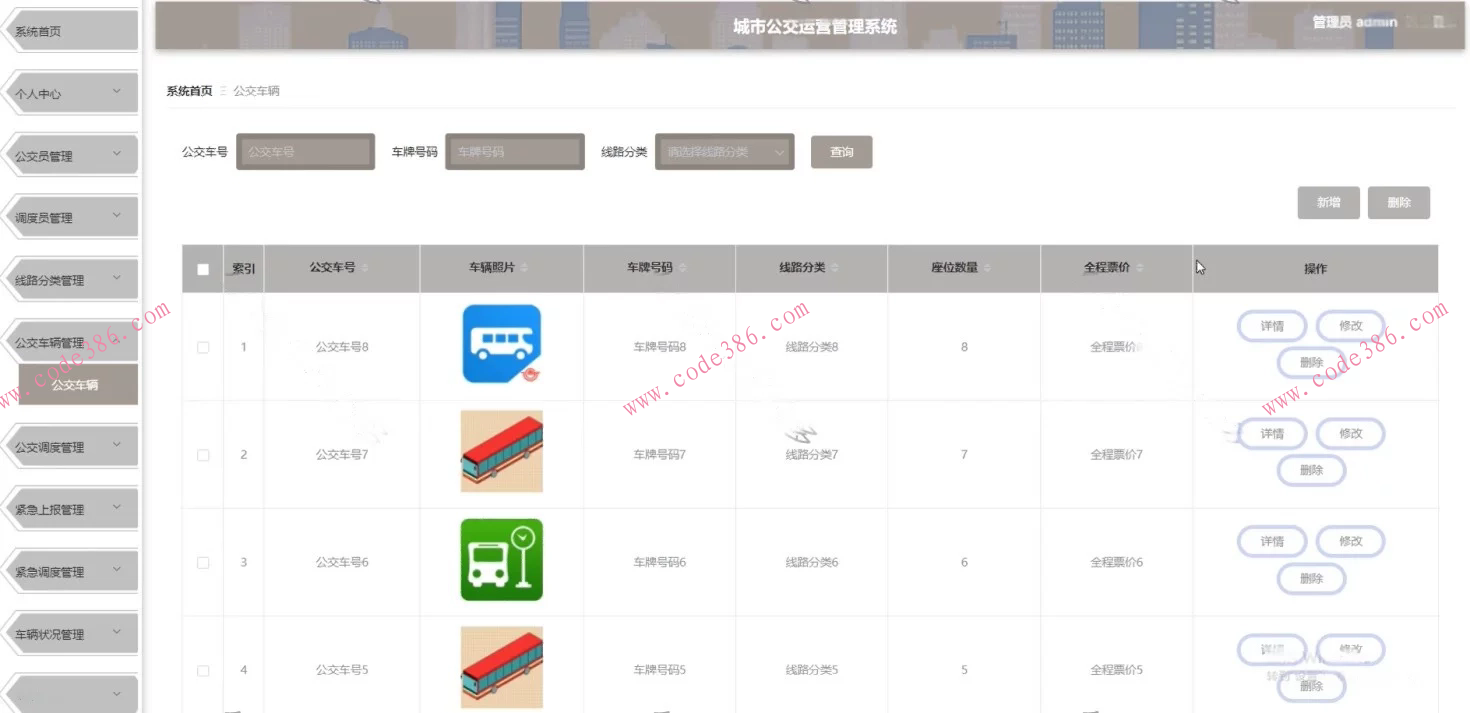
Task: Click the sort icon beside 座位数量 column header
Action: pyautogui.click(x=989, y=268)
